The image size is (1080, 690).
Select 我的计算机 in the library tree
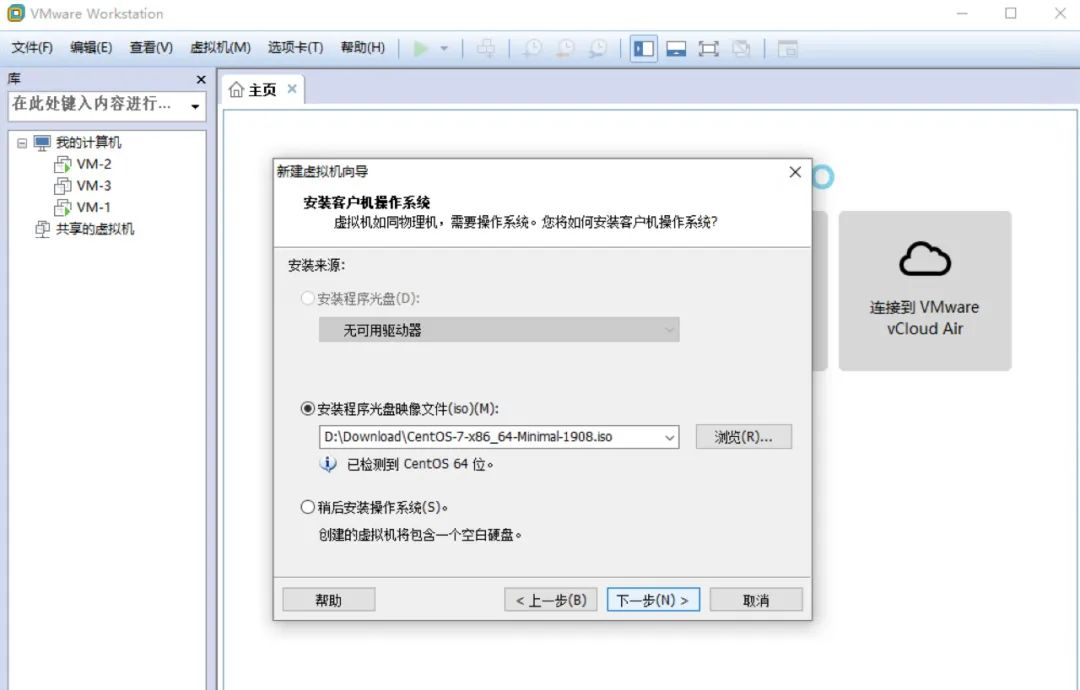click(x=88, y=143)
